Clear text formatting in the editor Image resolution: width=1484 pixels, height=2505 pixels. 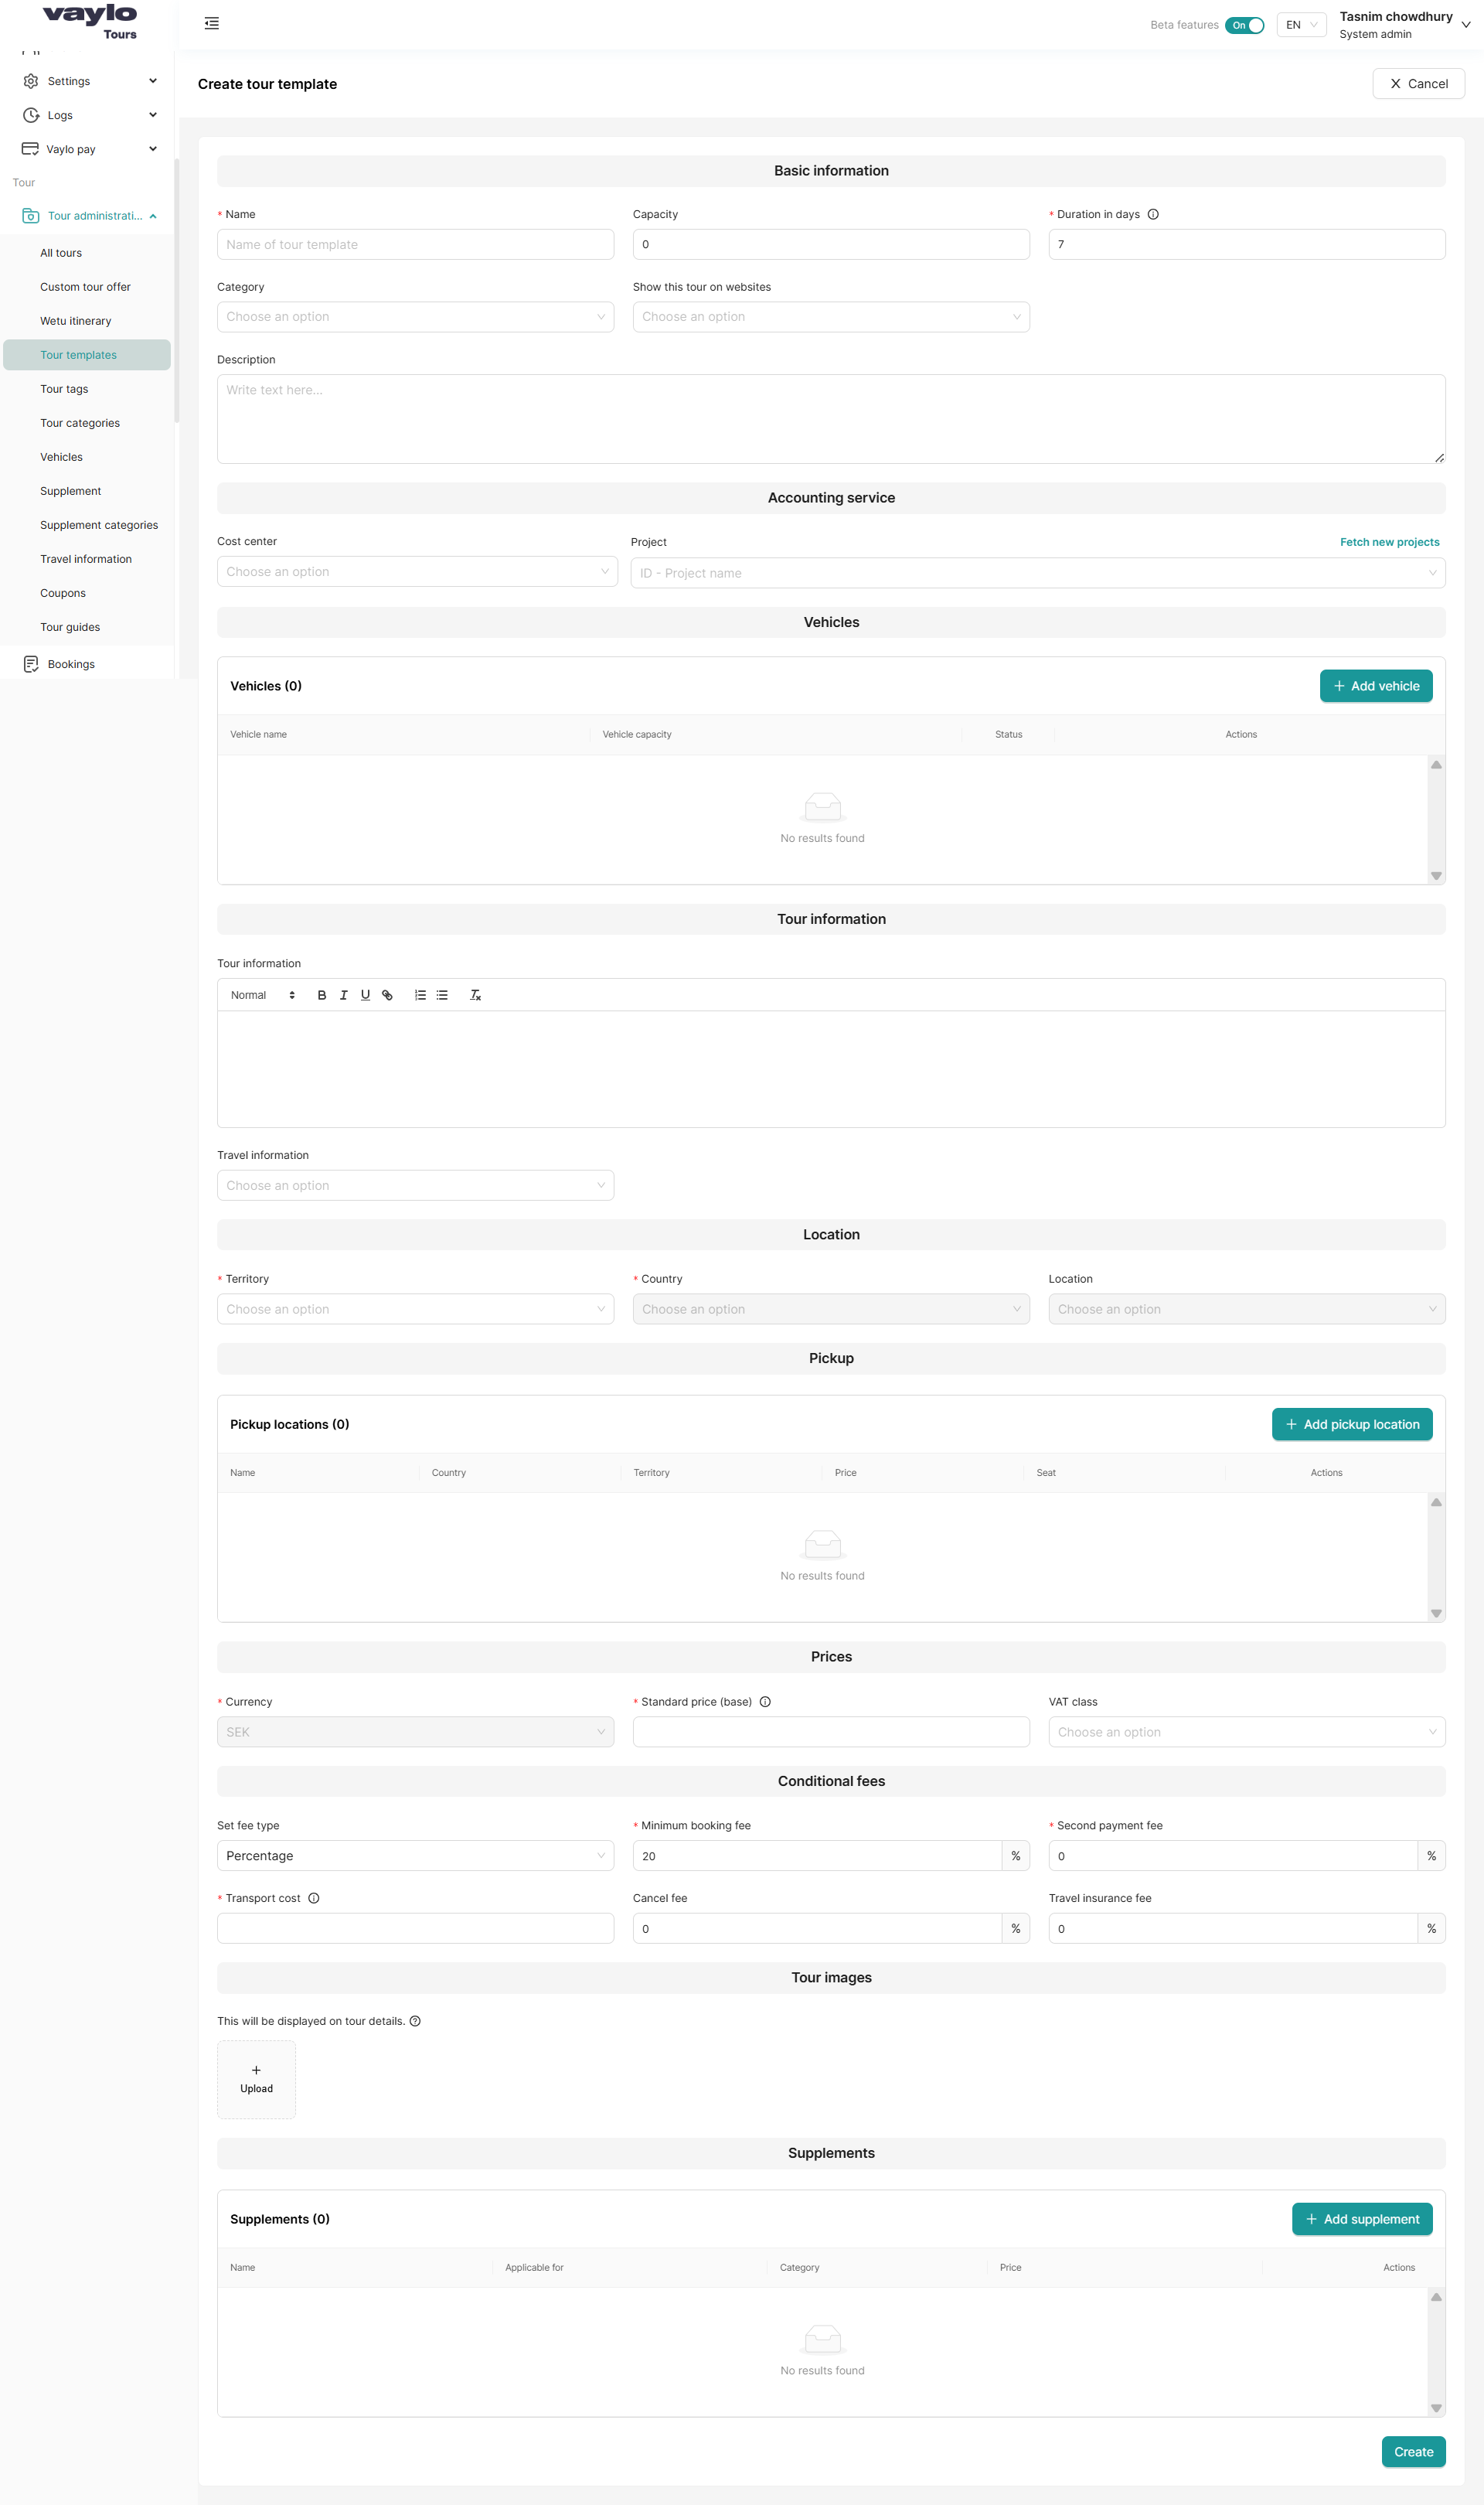point(475,995)
